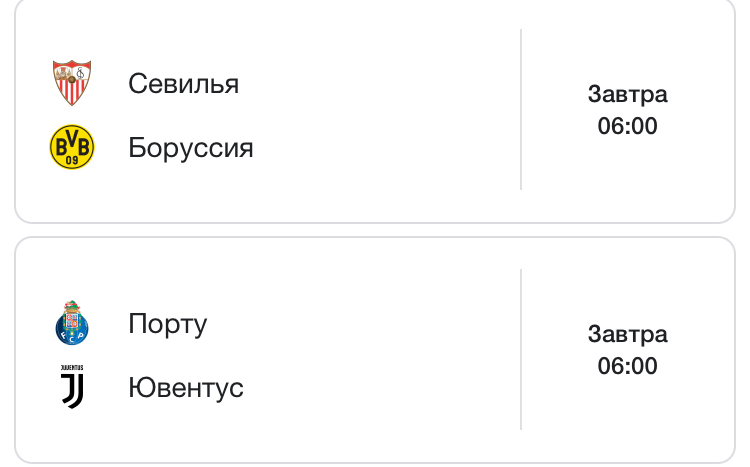Click 06:00 time in the Порту–Ювентус match
Image resolution: width=750 pixels, height=467 pixels.
[x=627, y=367]
